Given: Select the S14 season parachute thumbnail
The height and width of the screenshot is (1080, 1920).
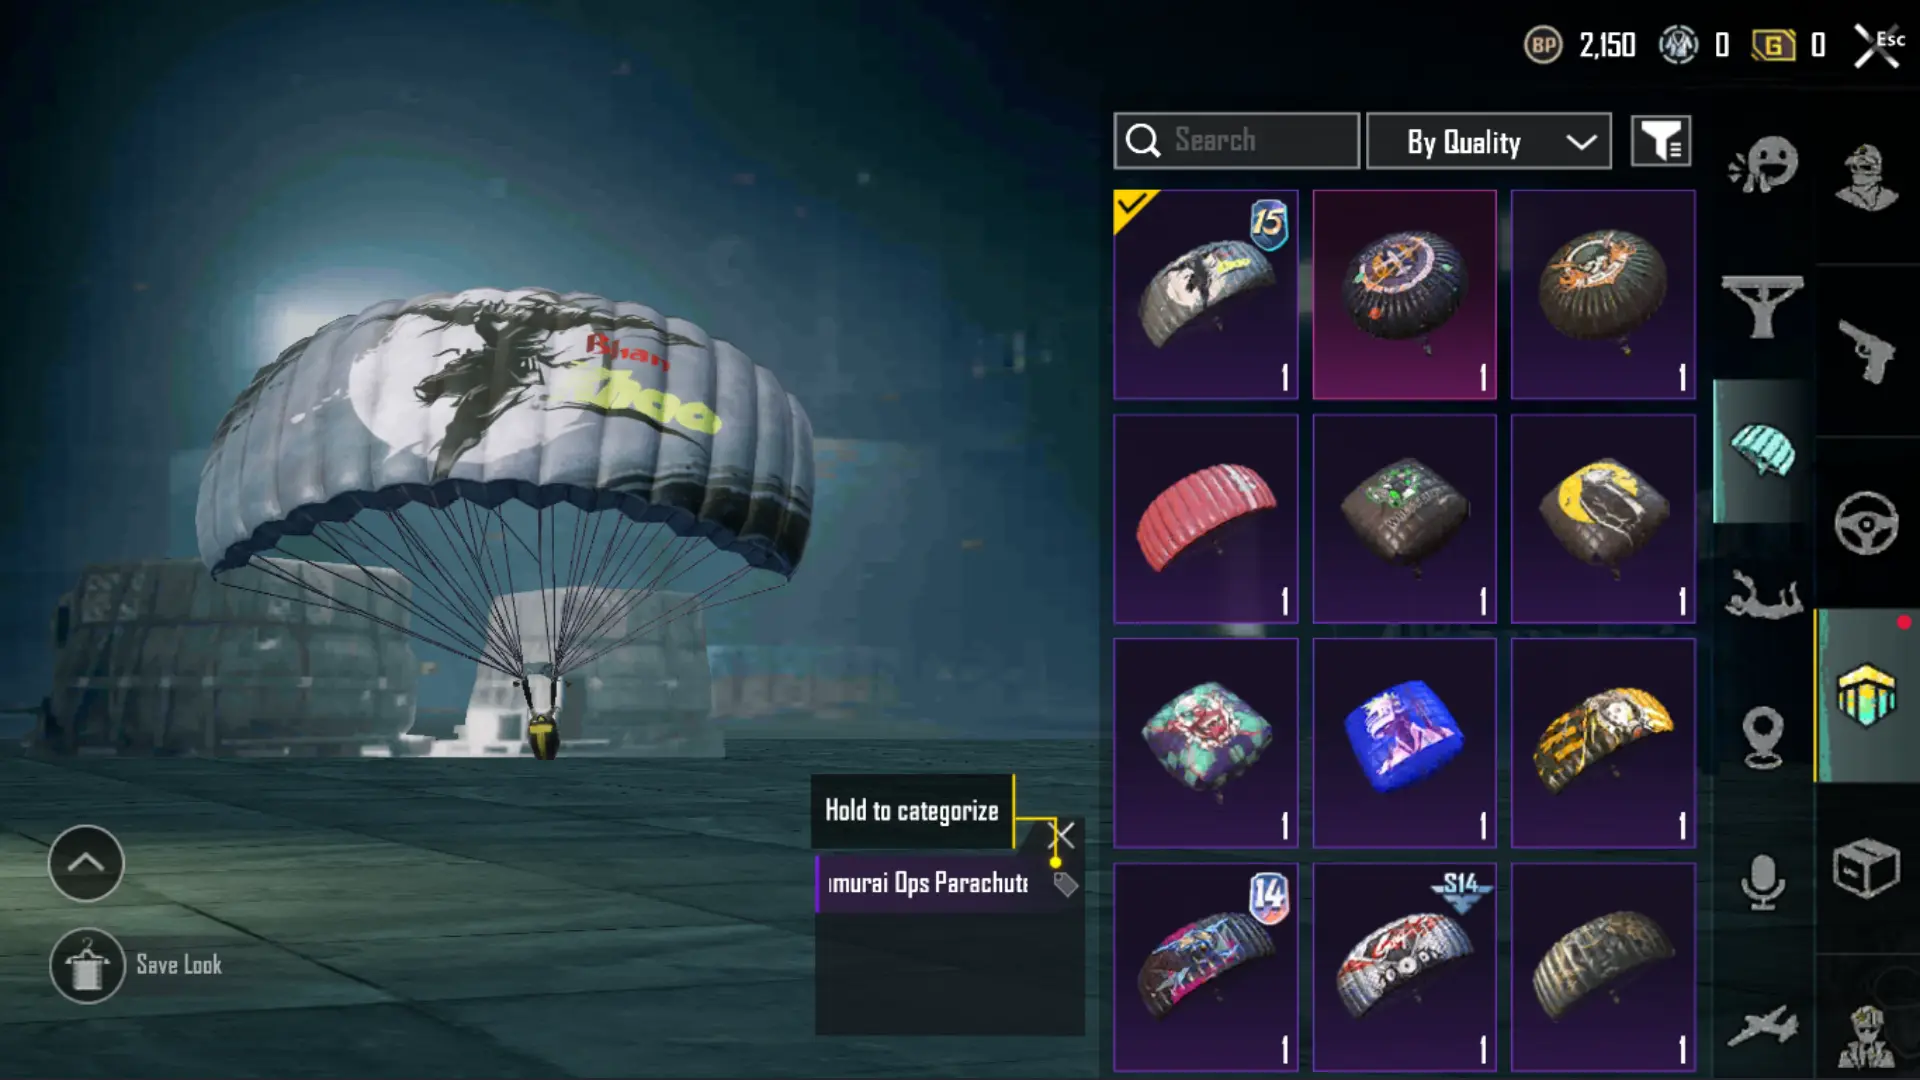Looking at the screenshot, I should click(1404, 967).
